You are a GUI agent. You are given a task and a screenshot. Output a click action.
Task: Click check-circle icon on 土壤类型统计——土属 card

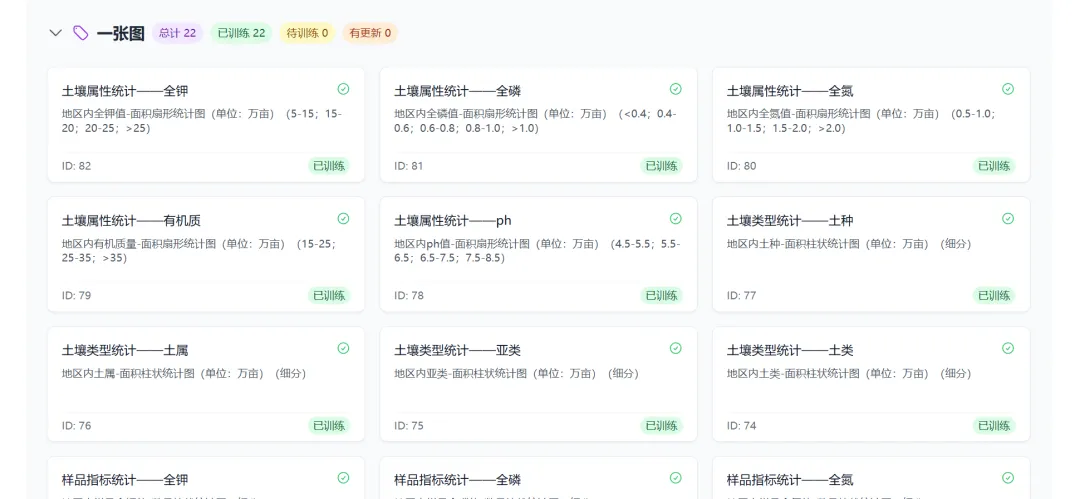pyautogui.click(x=343, y=348)
